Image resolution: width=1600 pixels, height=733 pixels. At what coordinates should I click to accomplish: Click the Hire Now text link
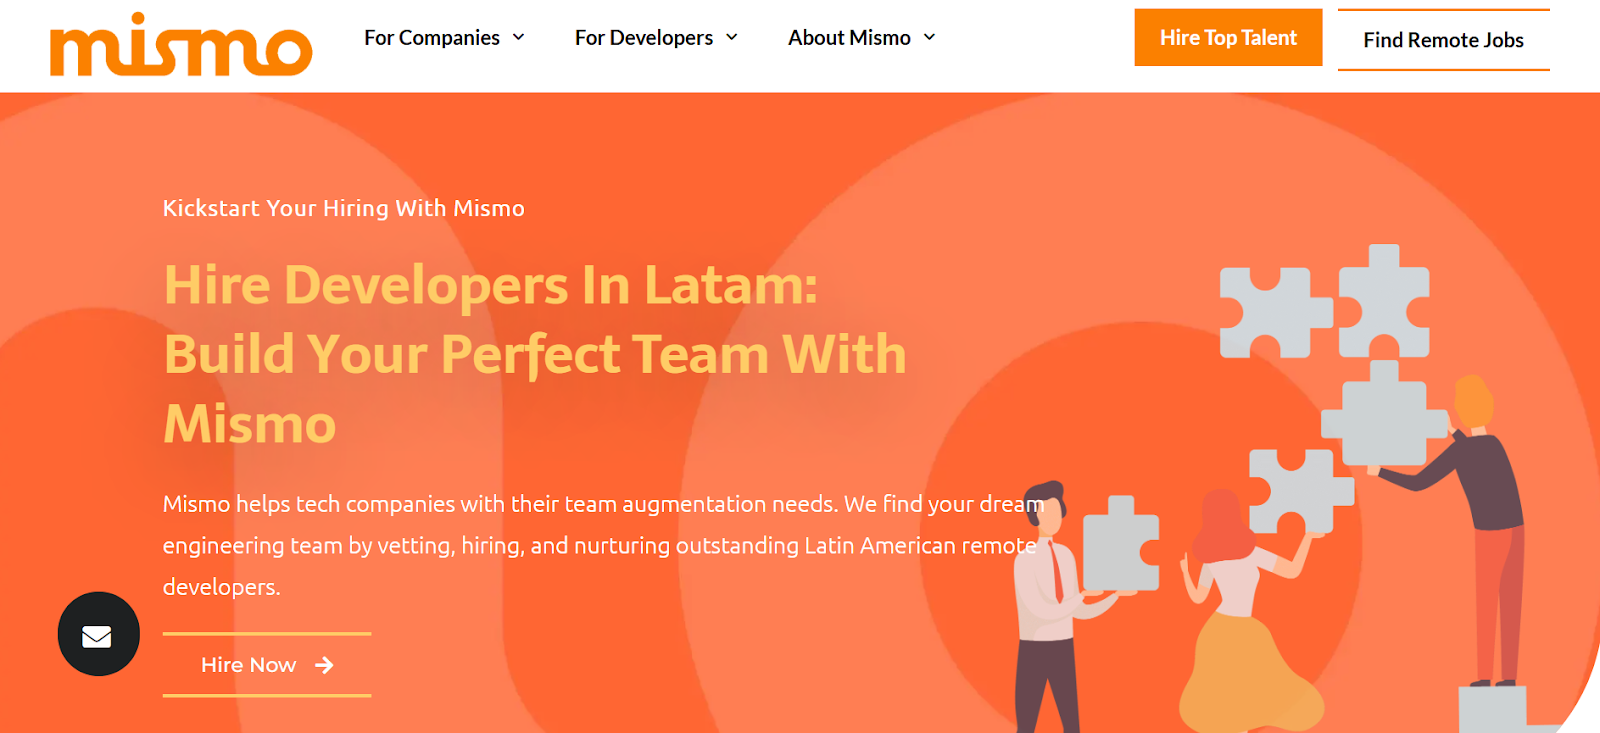pos(248,665)
